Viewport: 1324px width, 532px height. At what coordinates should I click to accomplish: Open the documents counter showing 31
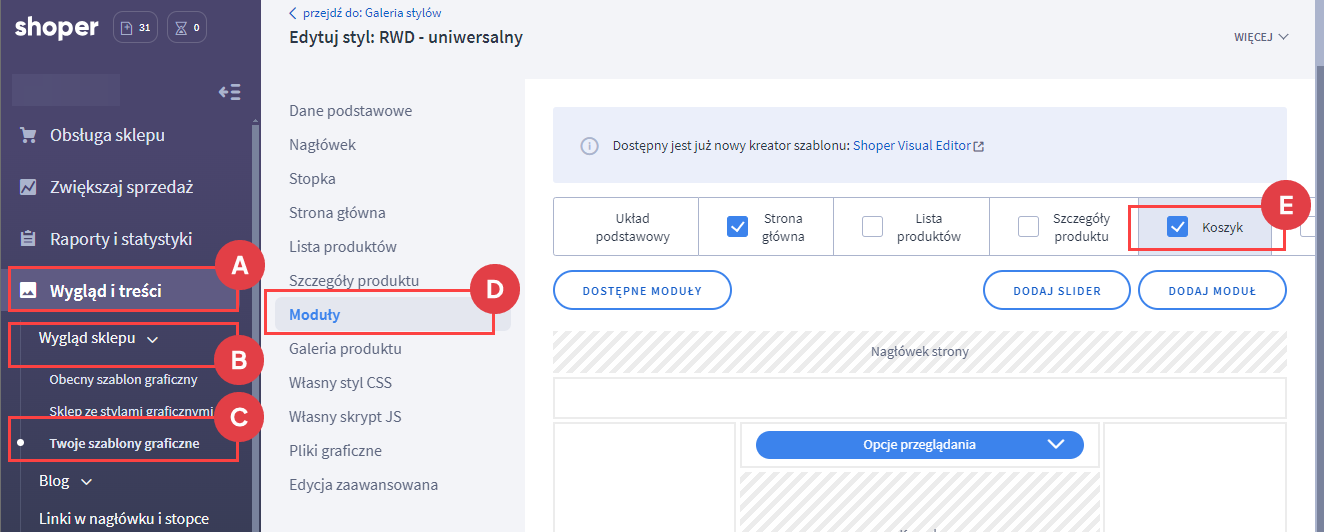tap(136, 27)
